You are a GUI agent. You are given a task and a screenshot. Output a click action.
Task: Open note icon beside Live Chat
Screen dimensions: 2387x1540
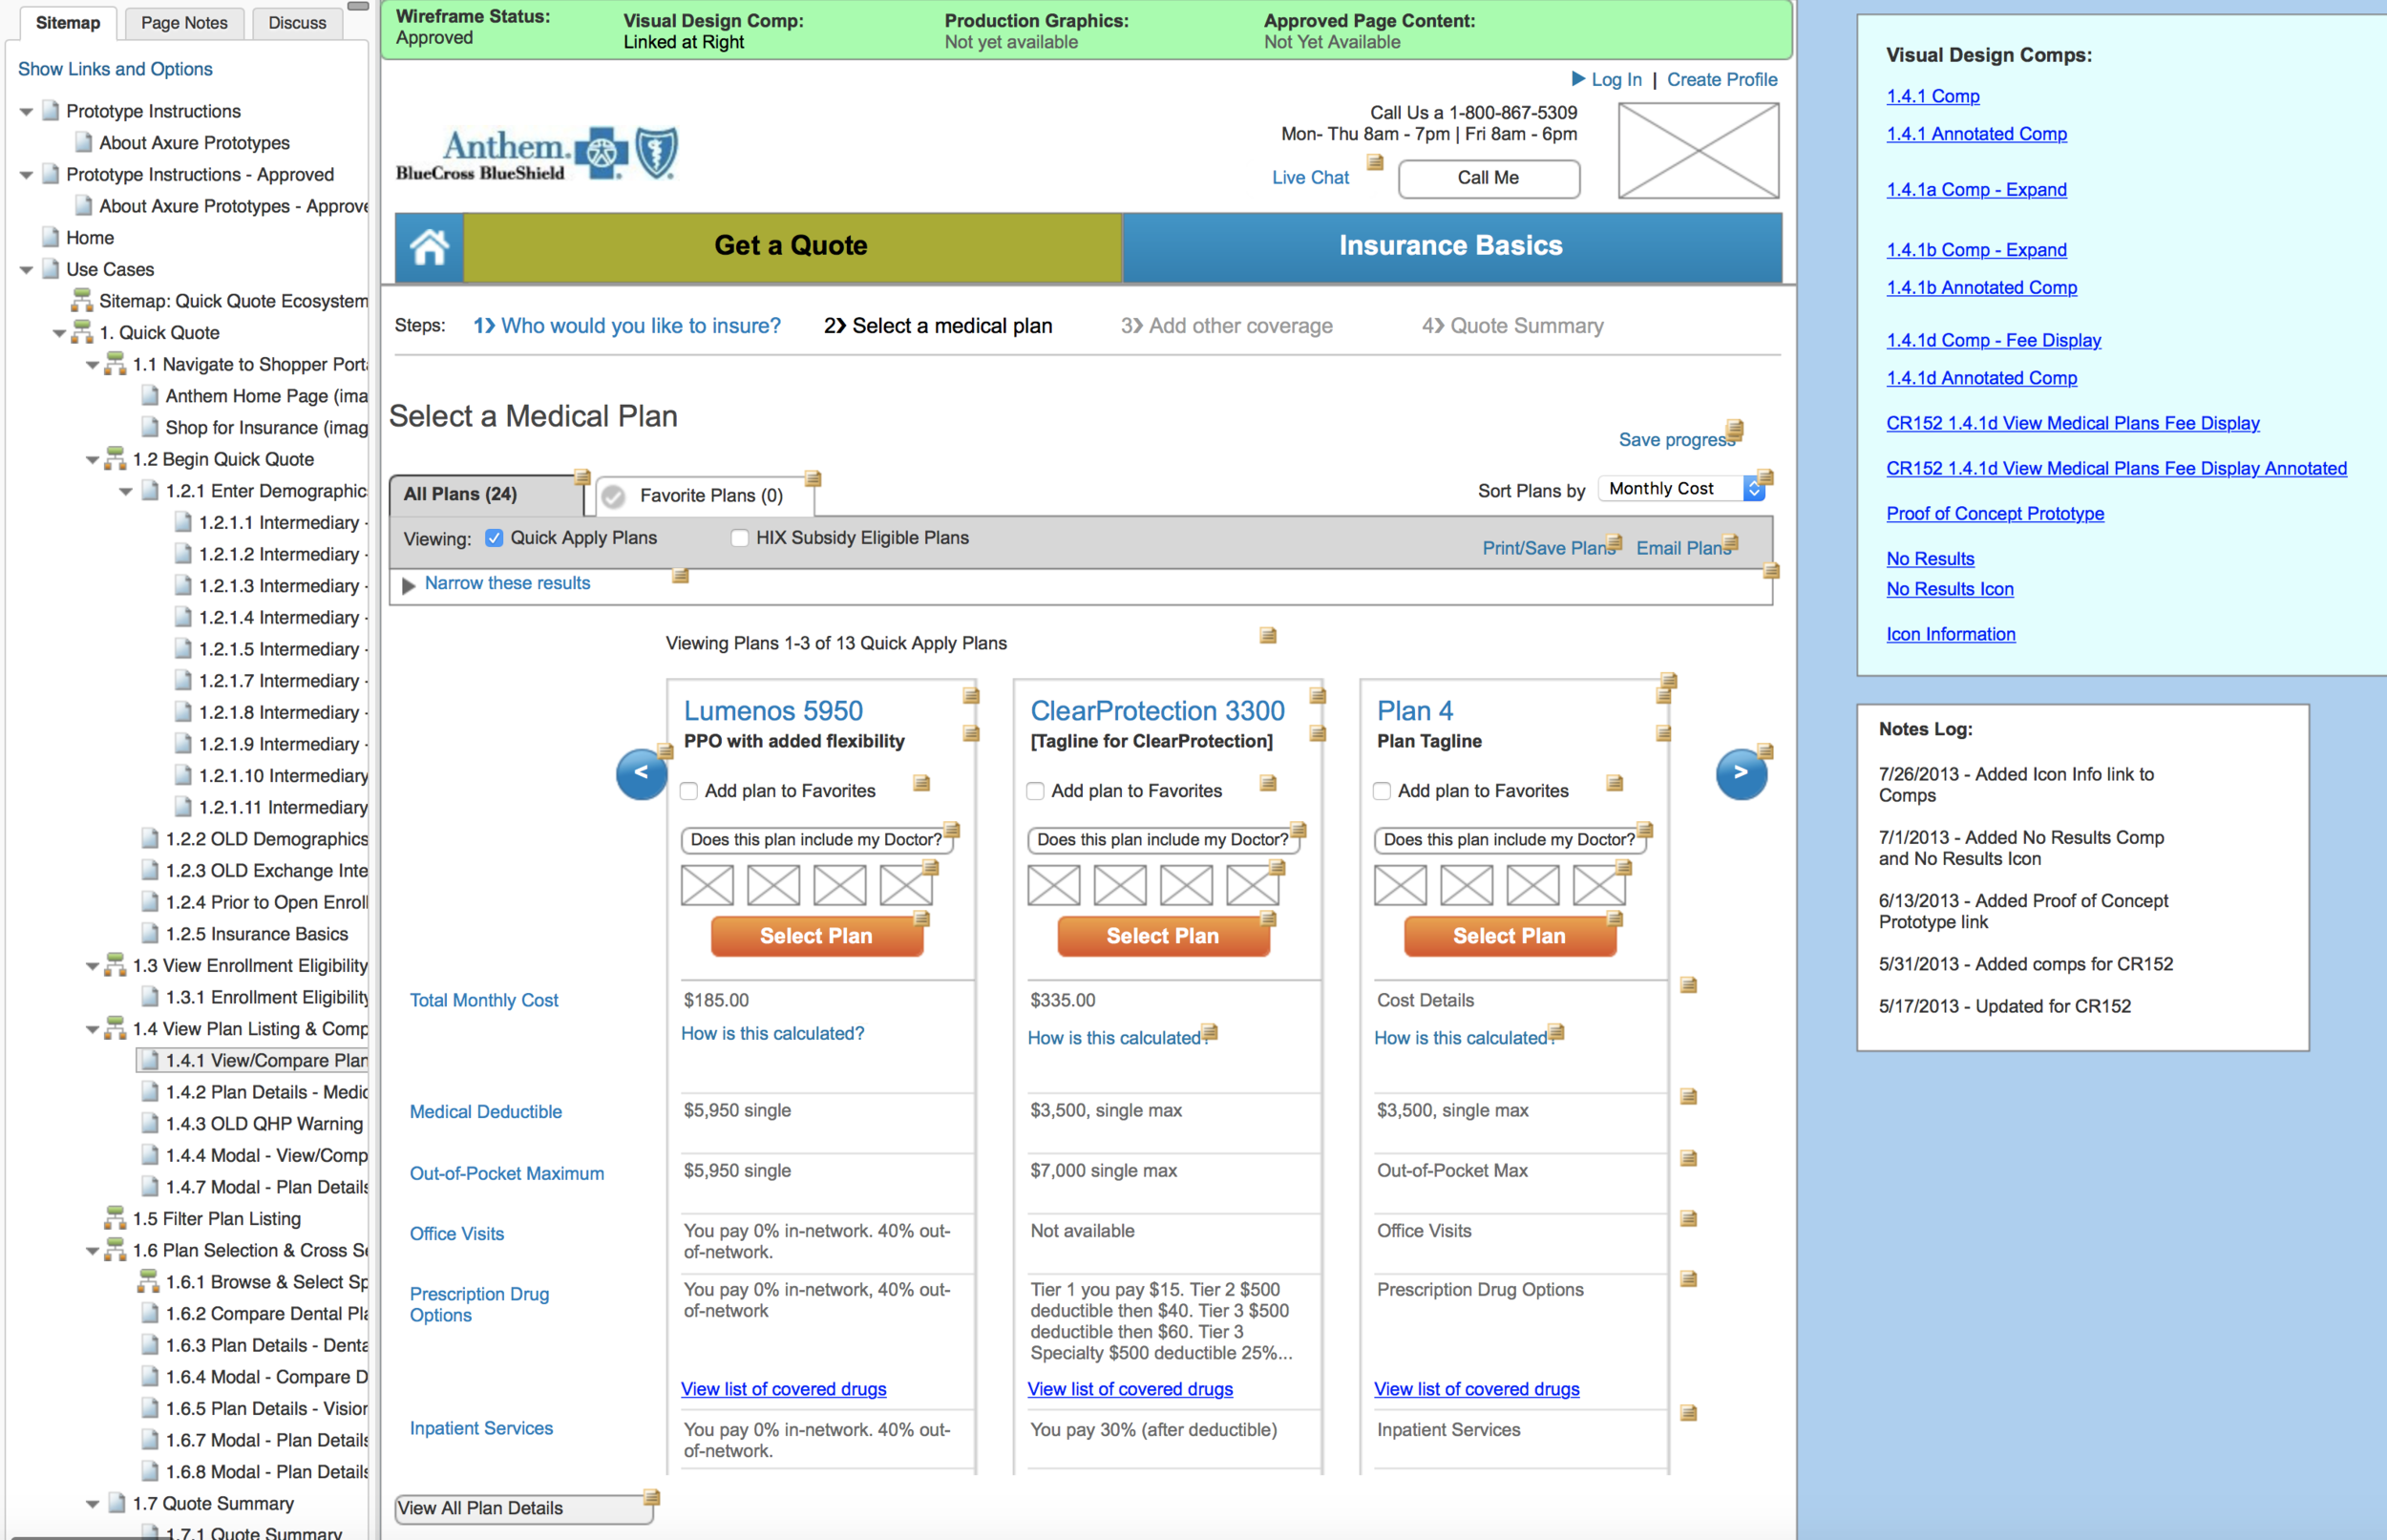(x=1375, y=162)
